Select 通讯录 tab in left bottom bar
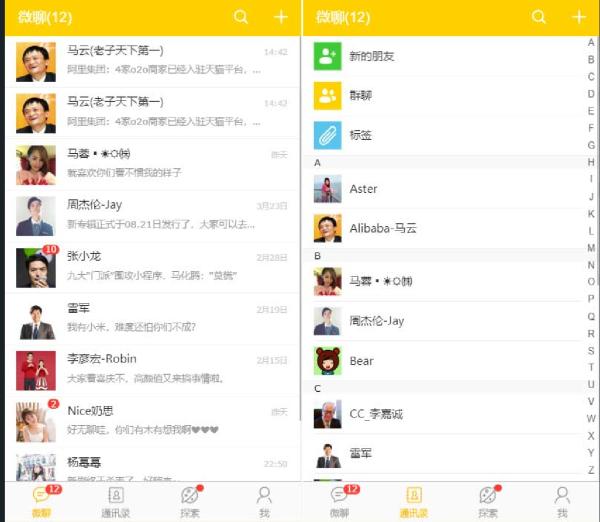The width and height of the screenshot is (600, 522). (116, 501)
